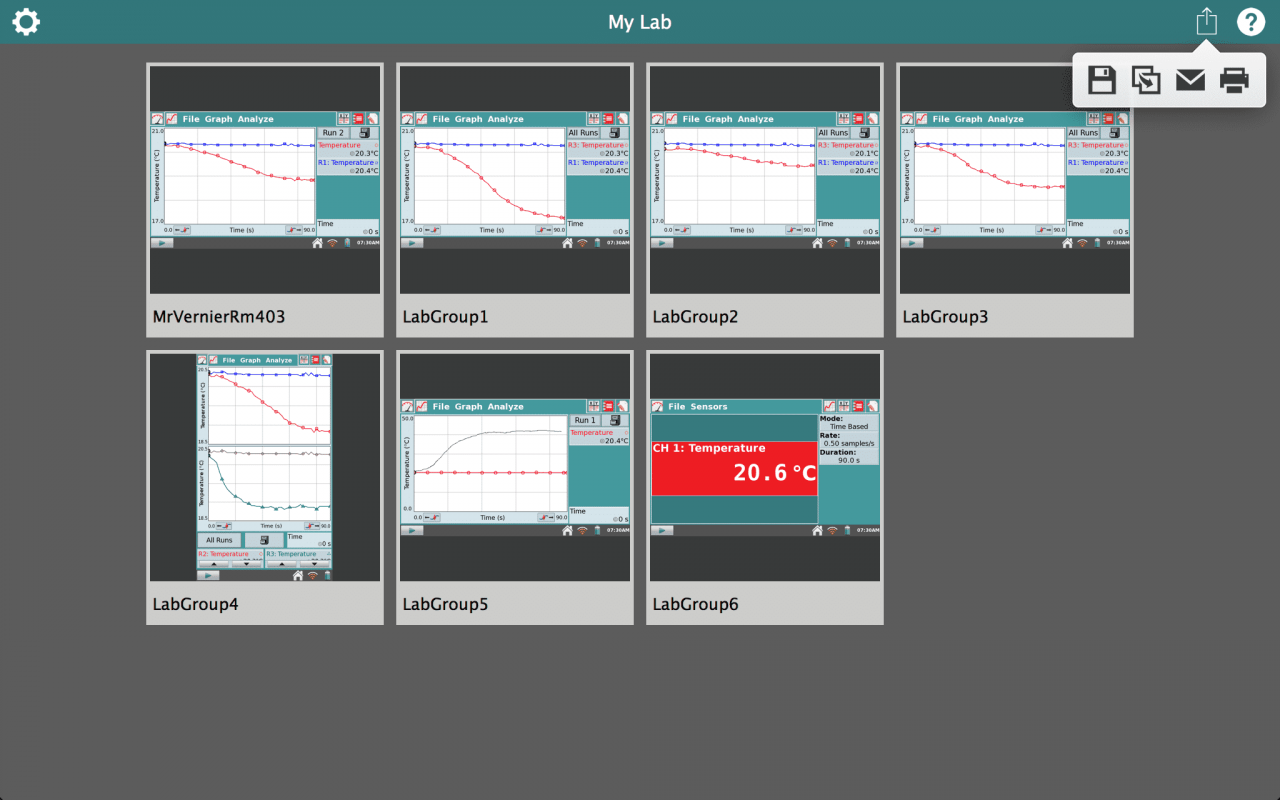
Task: Open the Run 1 selector on LabGroup5
Action: coord(584,420)
